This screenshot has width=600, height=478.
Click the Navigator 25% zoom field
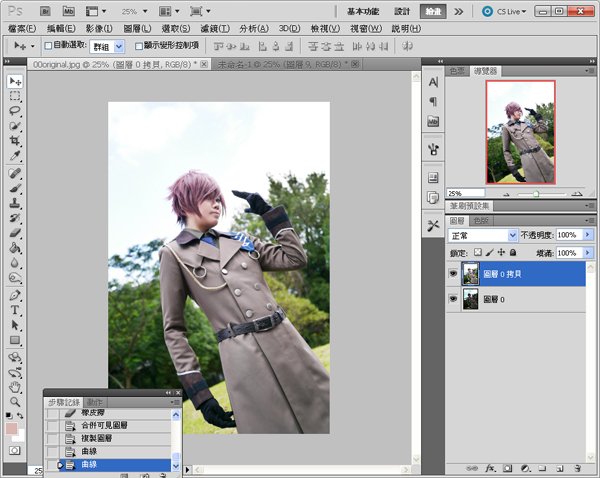click(466, 193)
